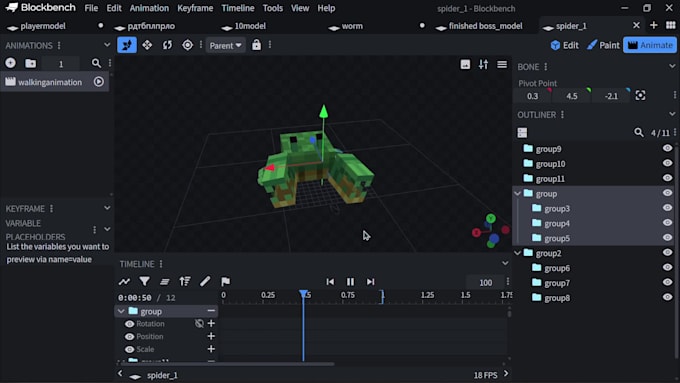Collapse the Outliner panel
This screenshot has height=383, width=680.
click(672, 114)
